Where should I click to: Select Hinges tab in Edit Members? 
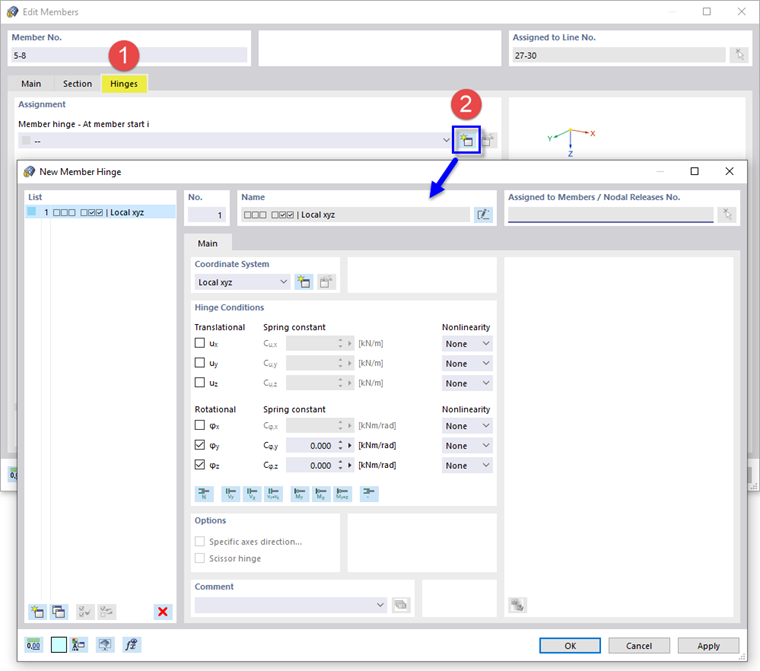click(x=124, y=83)
